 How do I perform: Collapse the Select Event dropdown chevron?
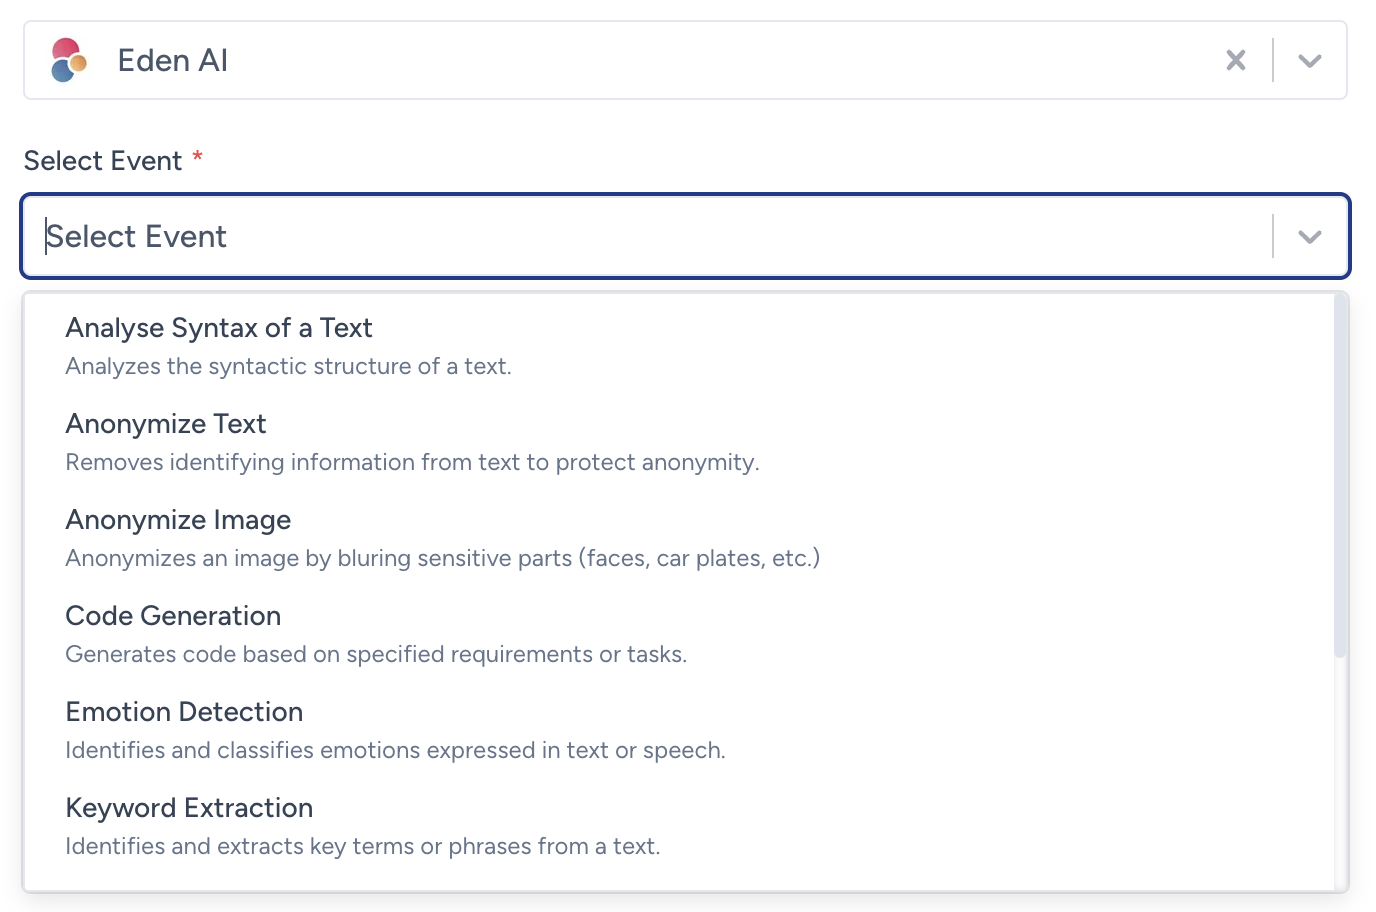pos(1310,237)
